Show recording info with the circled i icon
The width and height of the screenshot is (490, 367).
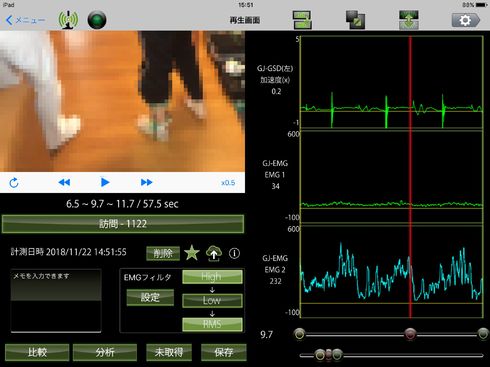pyautogui.click(x=234, y=253)
